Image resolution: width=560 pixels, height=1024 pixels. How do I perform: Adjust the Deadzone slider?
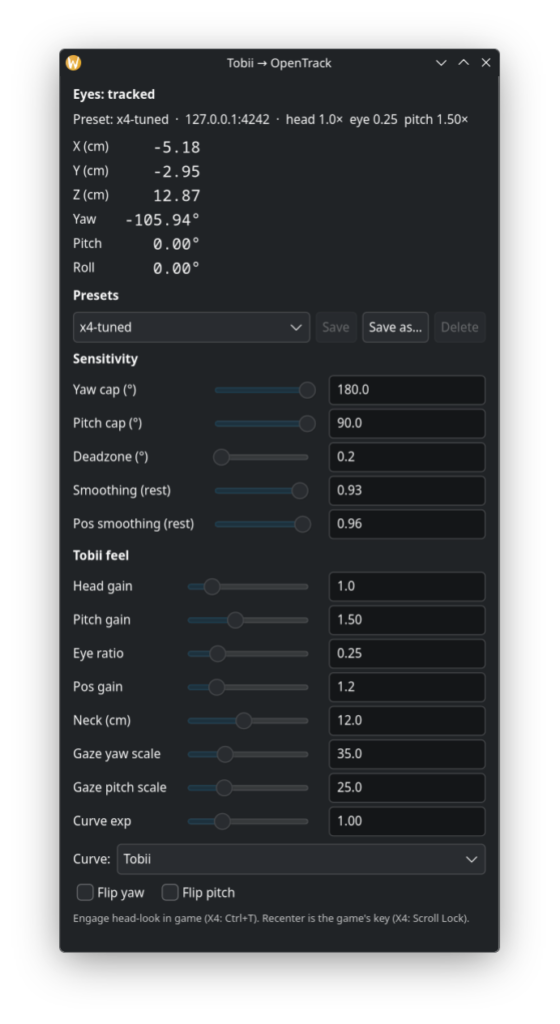pos(261,457)
